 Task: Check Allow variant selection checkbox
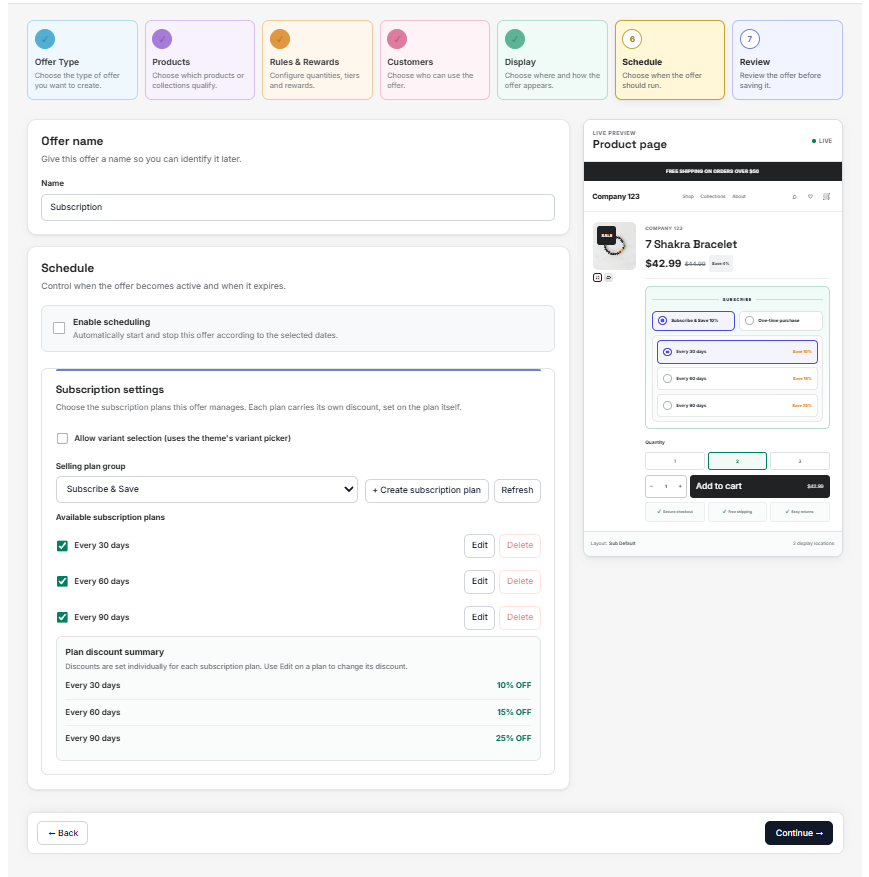(x=62, y=438)
